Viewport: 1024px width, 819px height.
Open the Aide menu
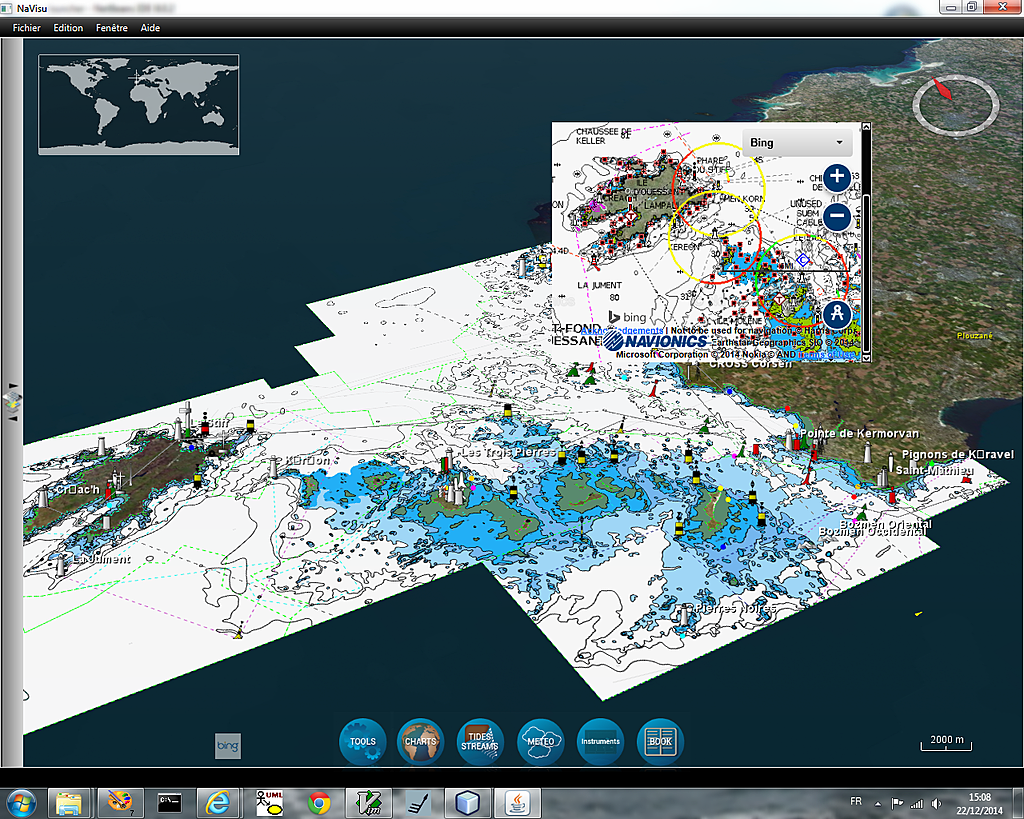pyautogui.click(x=150, y=27)
